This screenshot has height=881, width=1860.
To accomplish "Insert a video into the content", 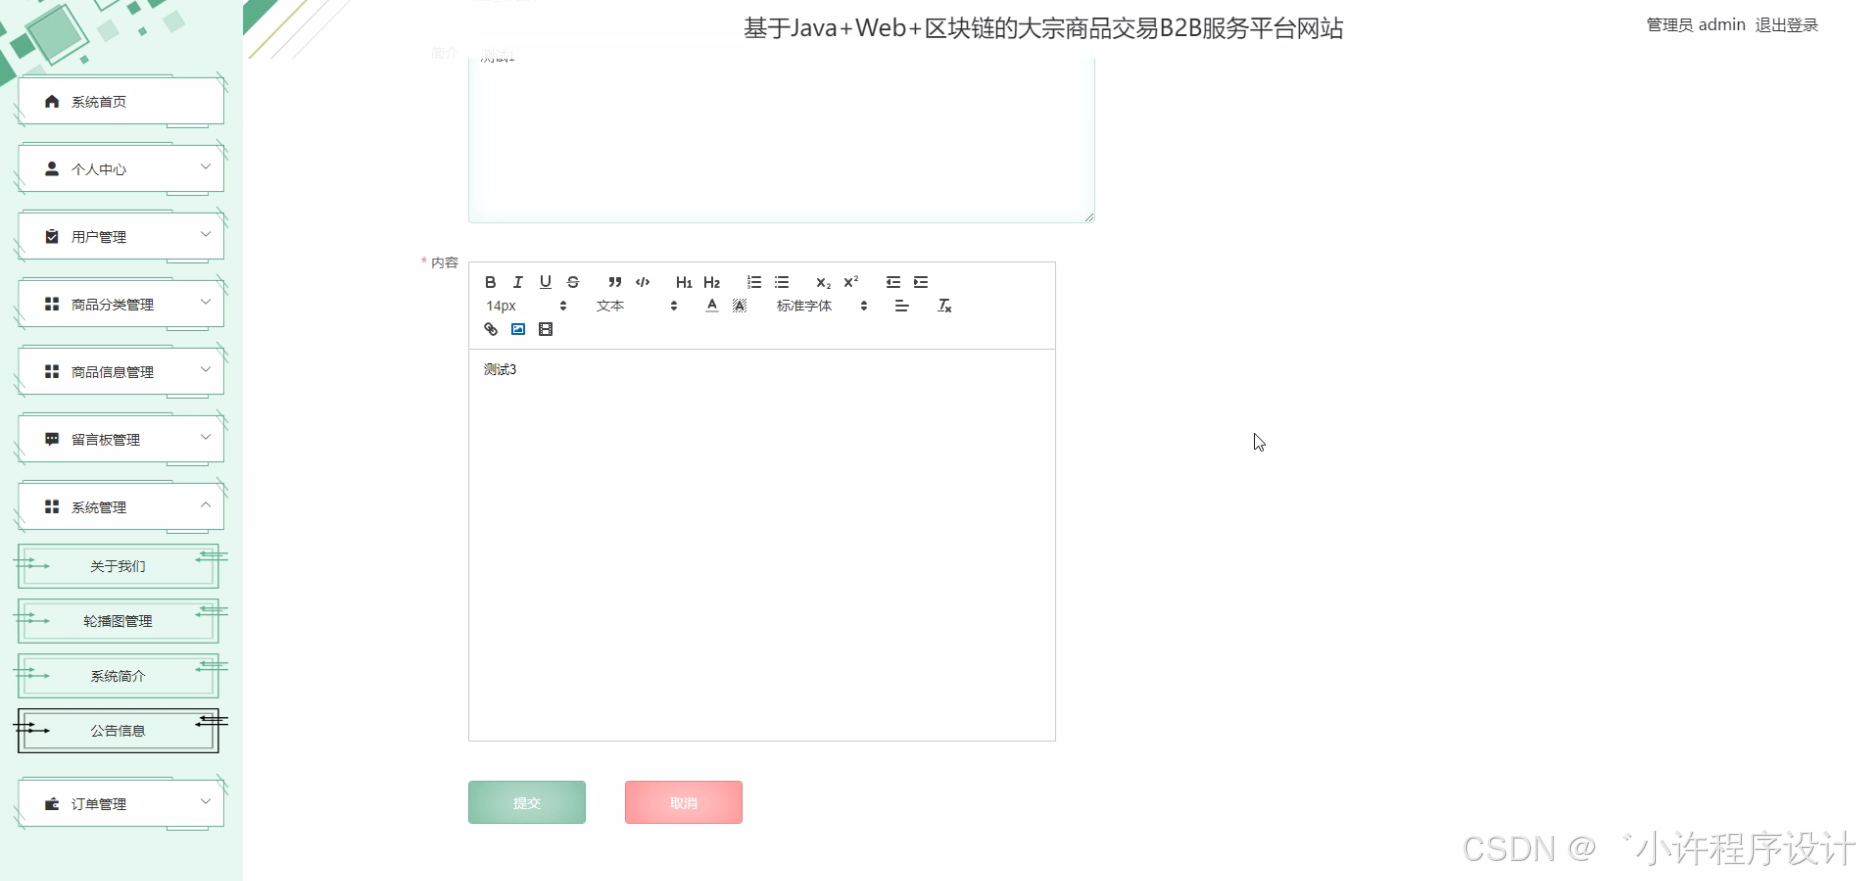I will pyautogui.click(x=546, y=329).
